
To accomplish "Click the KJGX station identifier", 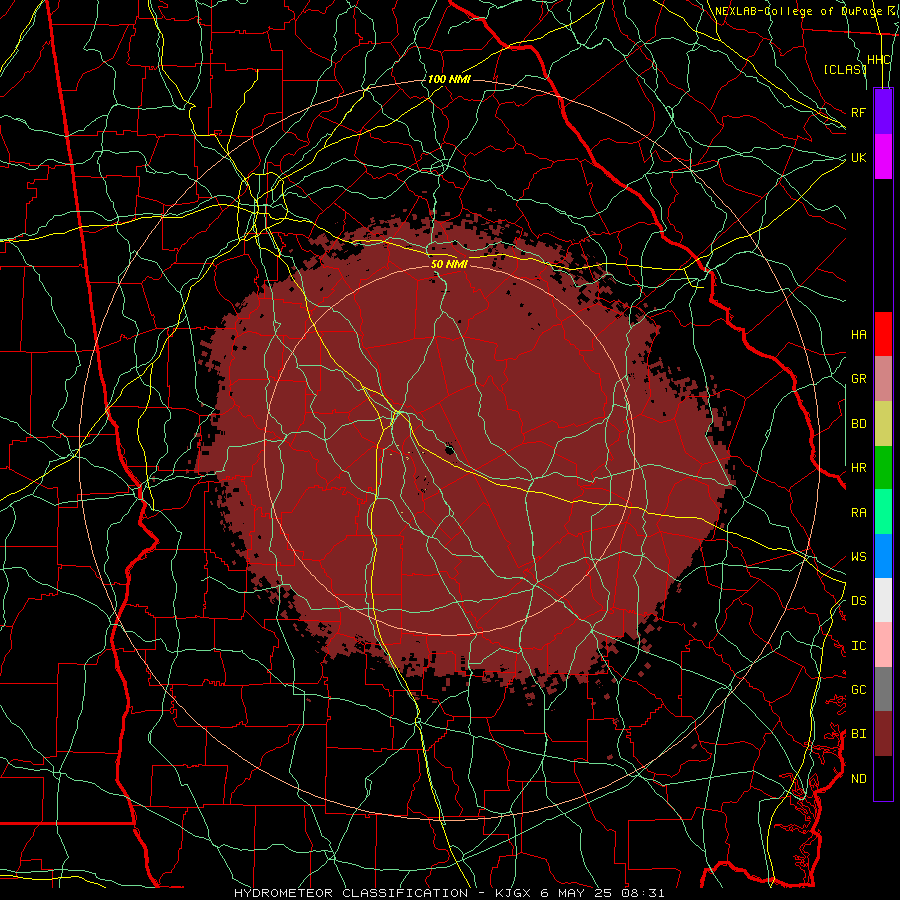I will pyautogui.click(x=514, y=893).
